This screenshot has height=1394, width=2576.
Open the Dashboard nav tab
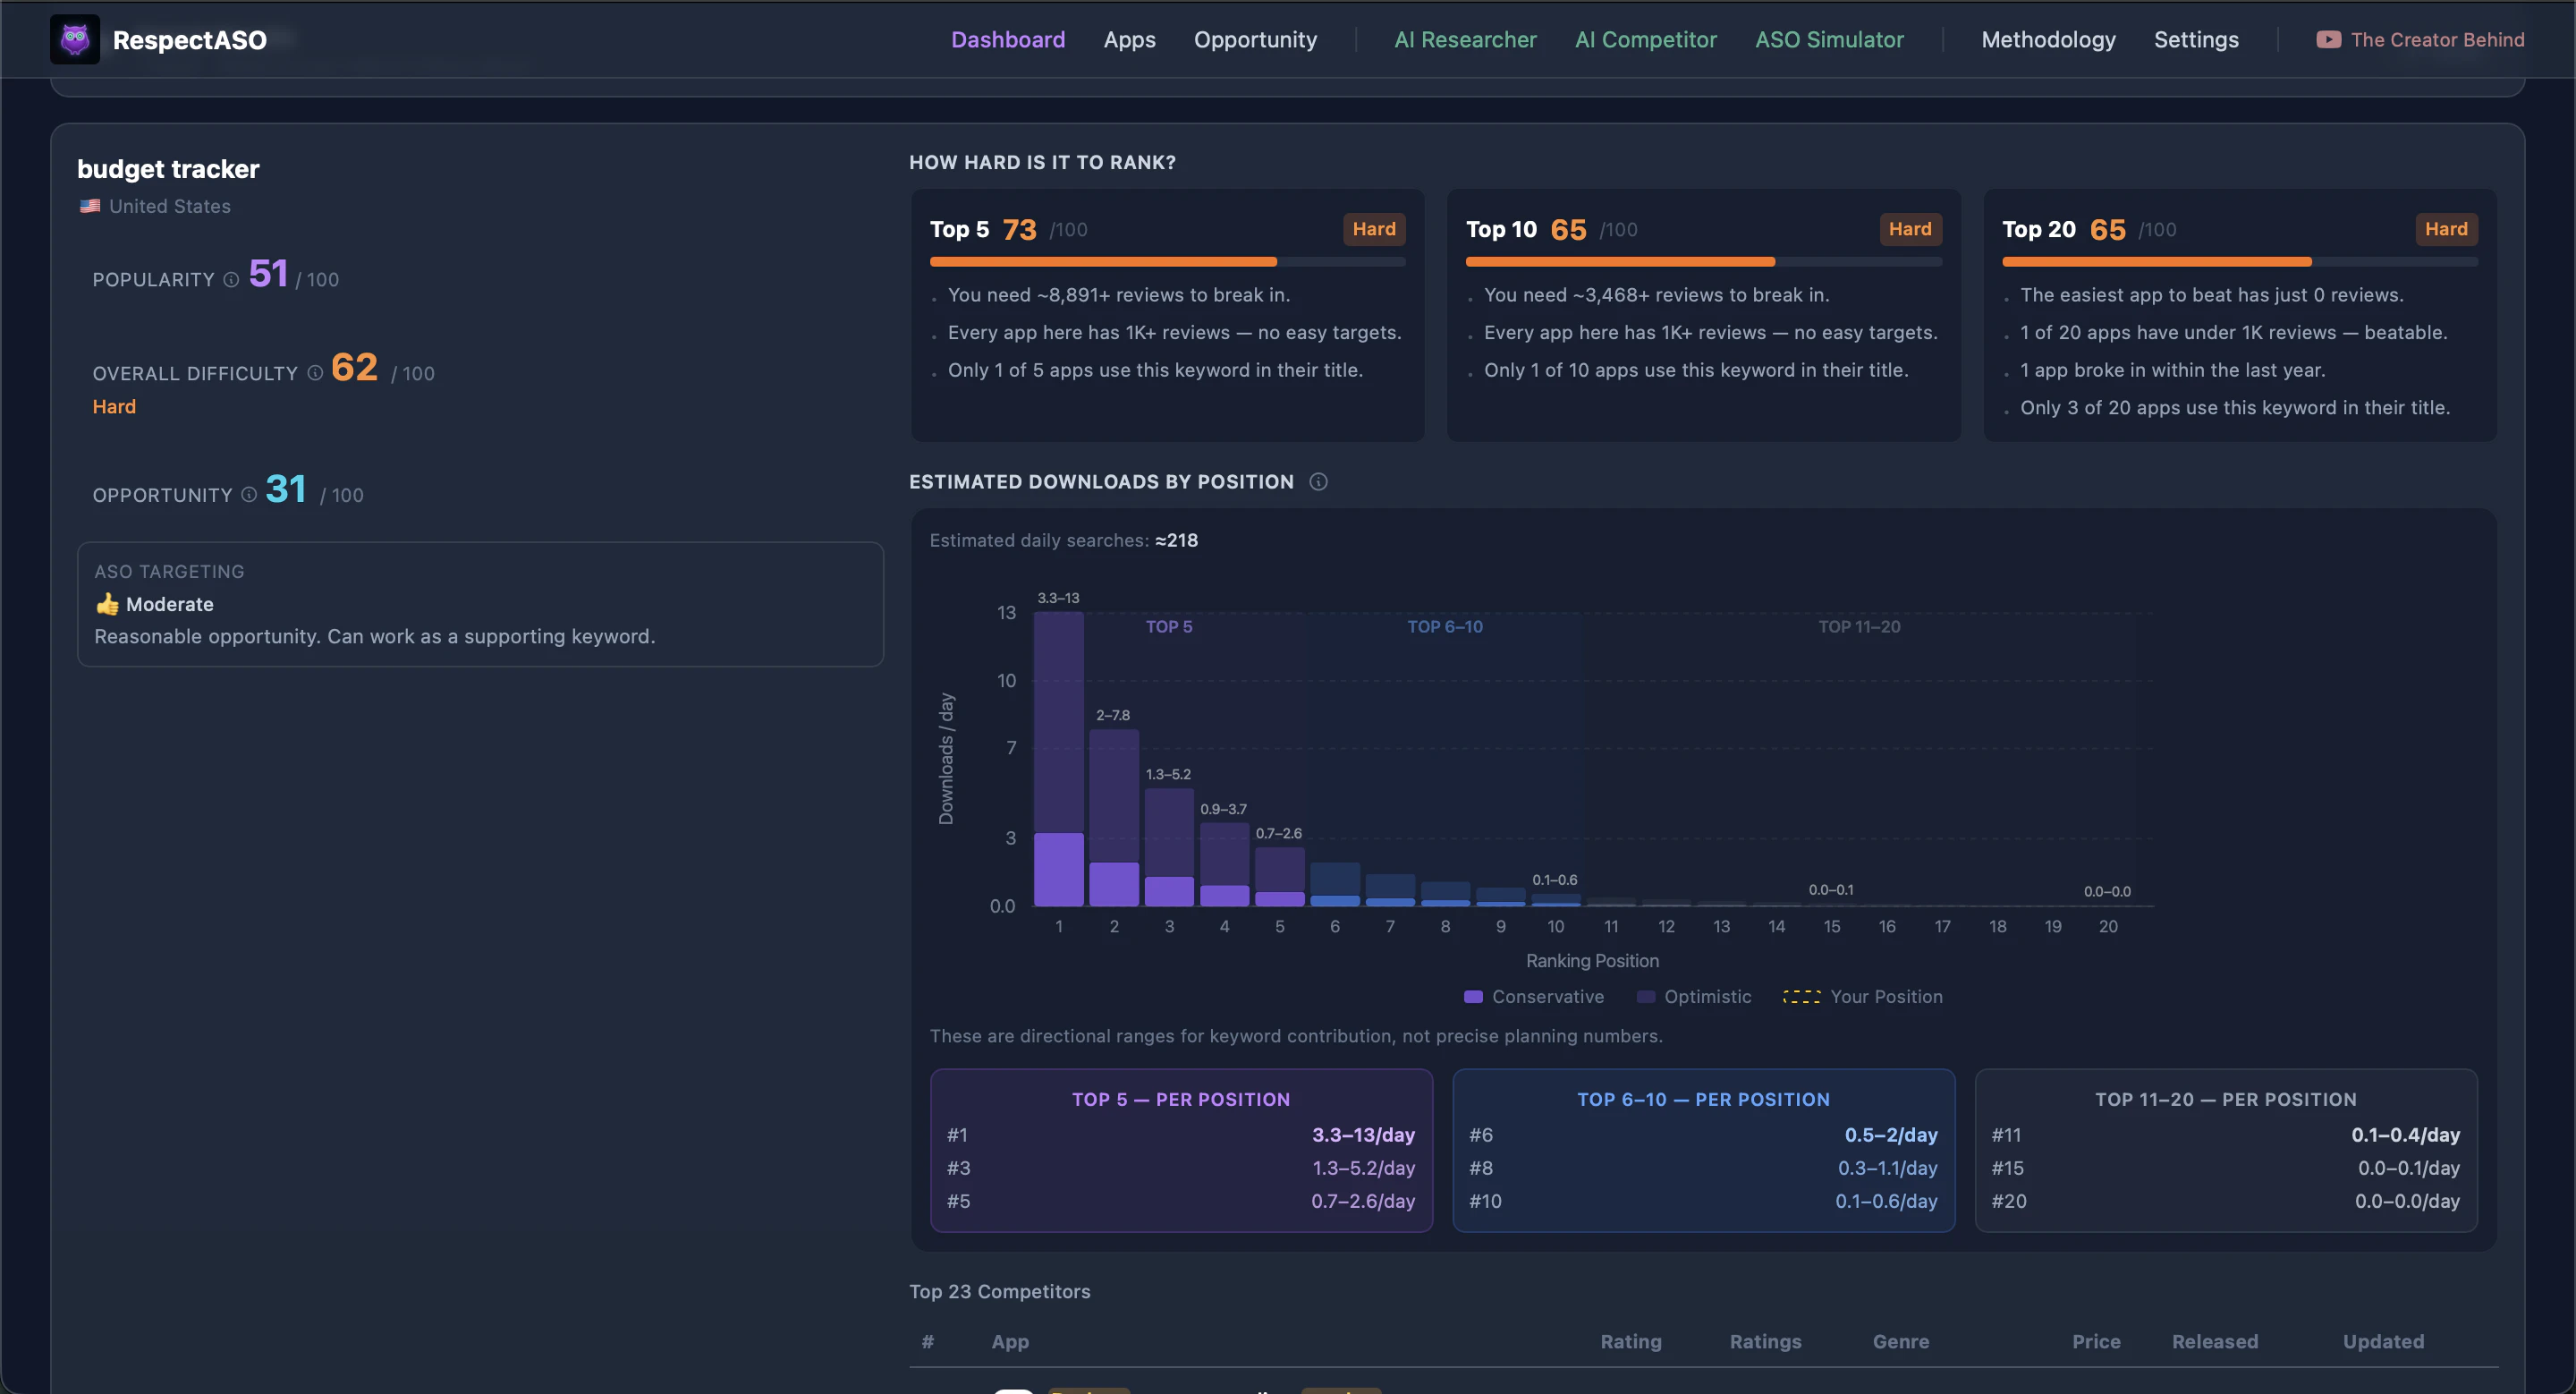pos(1007,40)
